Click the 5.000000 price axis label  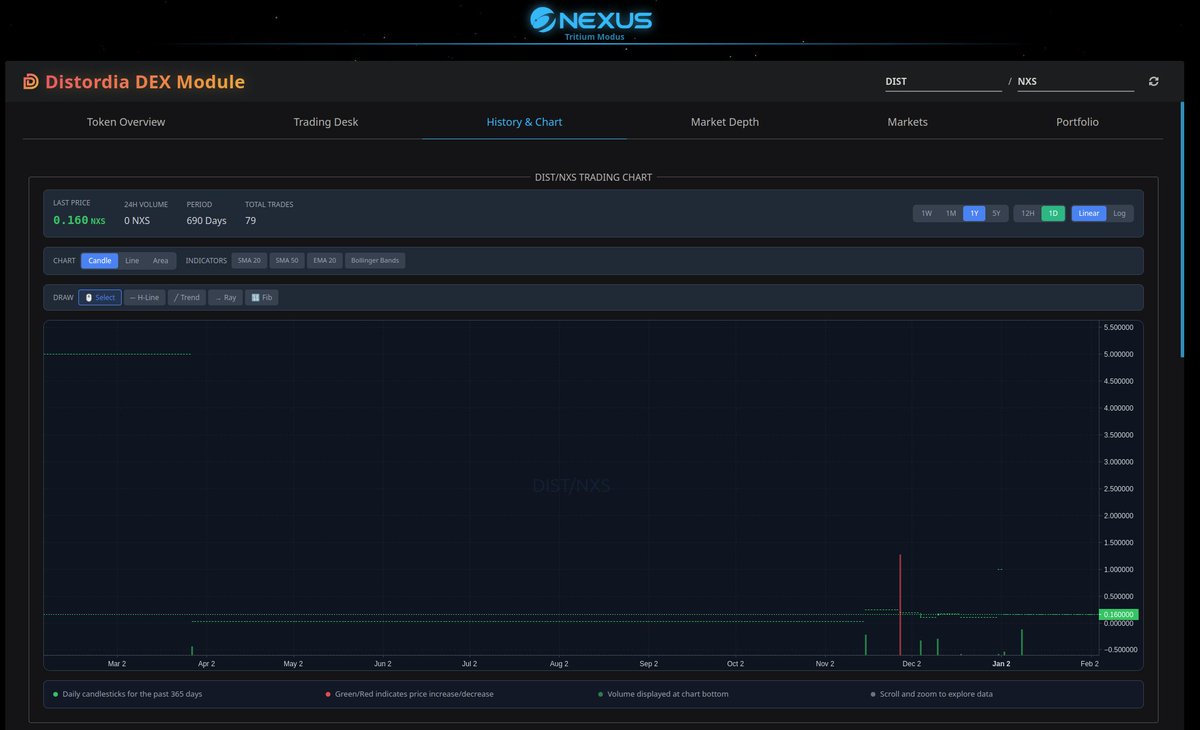(1119, 354)
